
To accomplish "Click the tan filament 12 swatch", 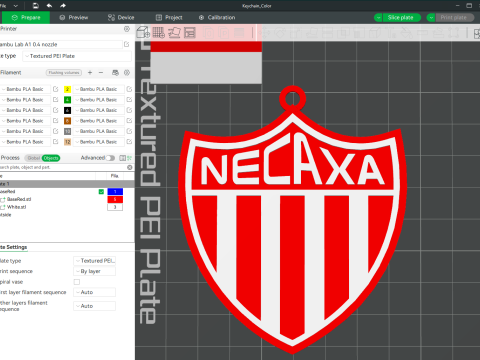I will coord(67,142).
